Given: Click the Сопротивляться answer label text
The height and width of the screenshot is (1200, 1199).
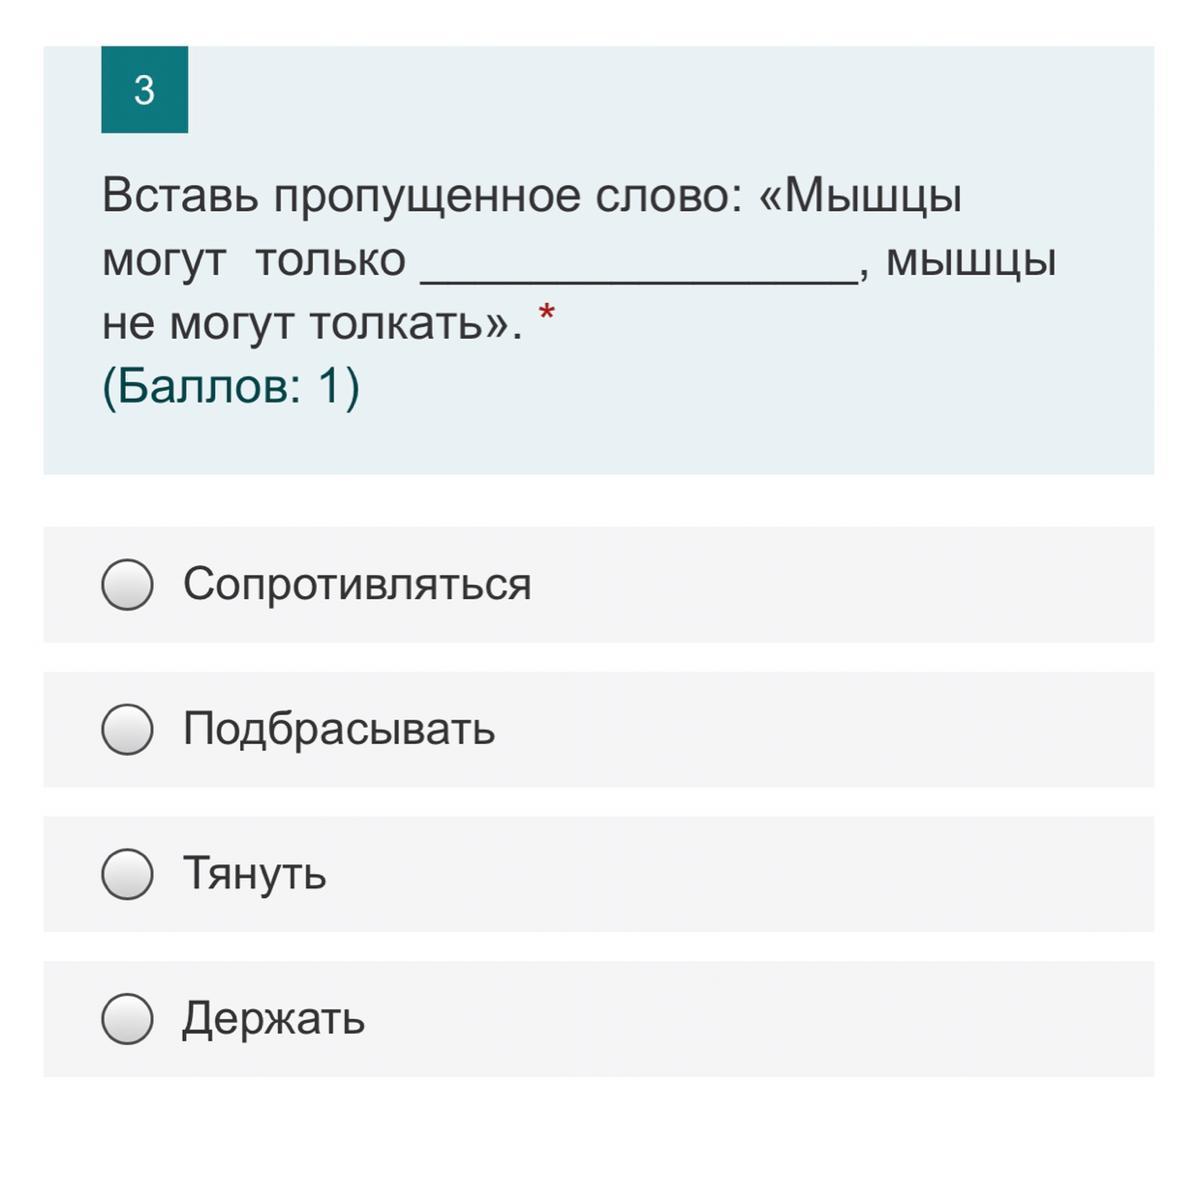Looking at the screenshot, I should coord(356,584).
